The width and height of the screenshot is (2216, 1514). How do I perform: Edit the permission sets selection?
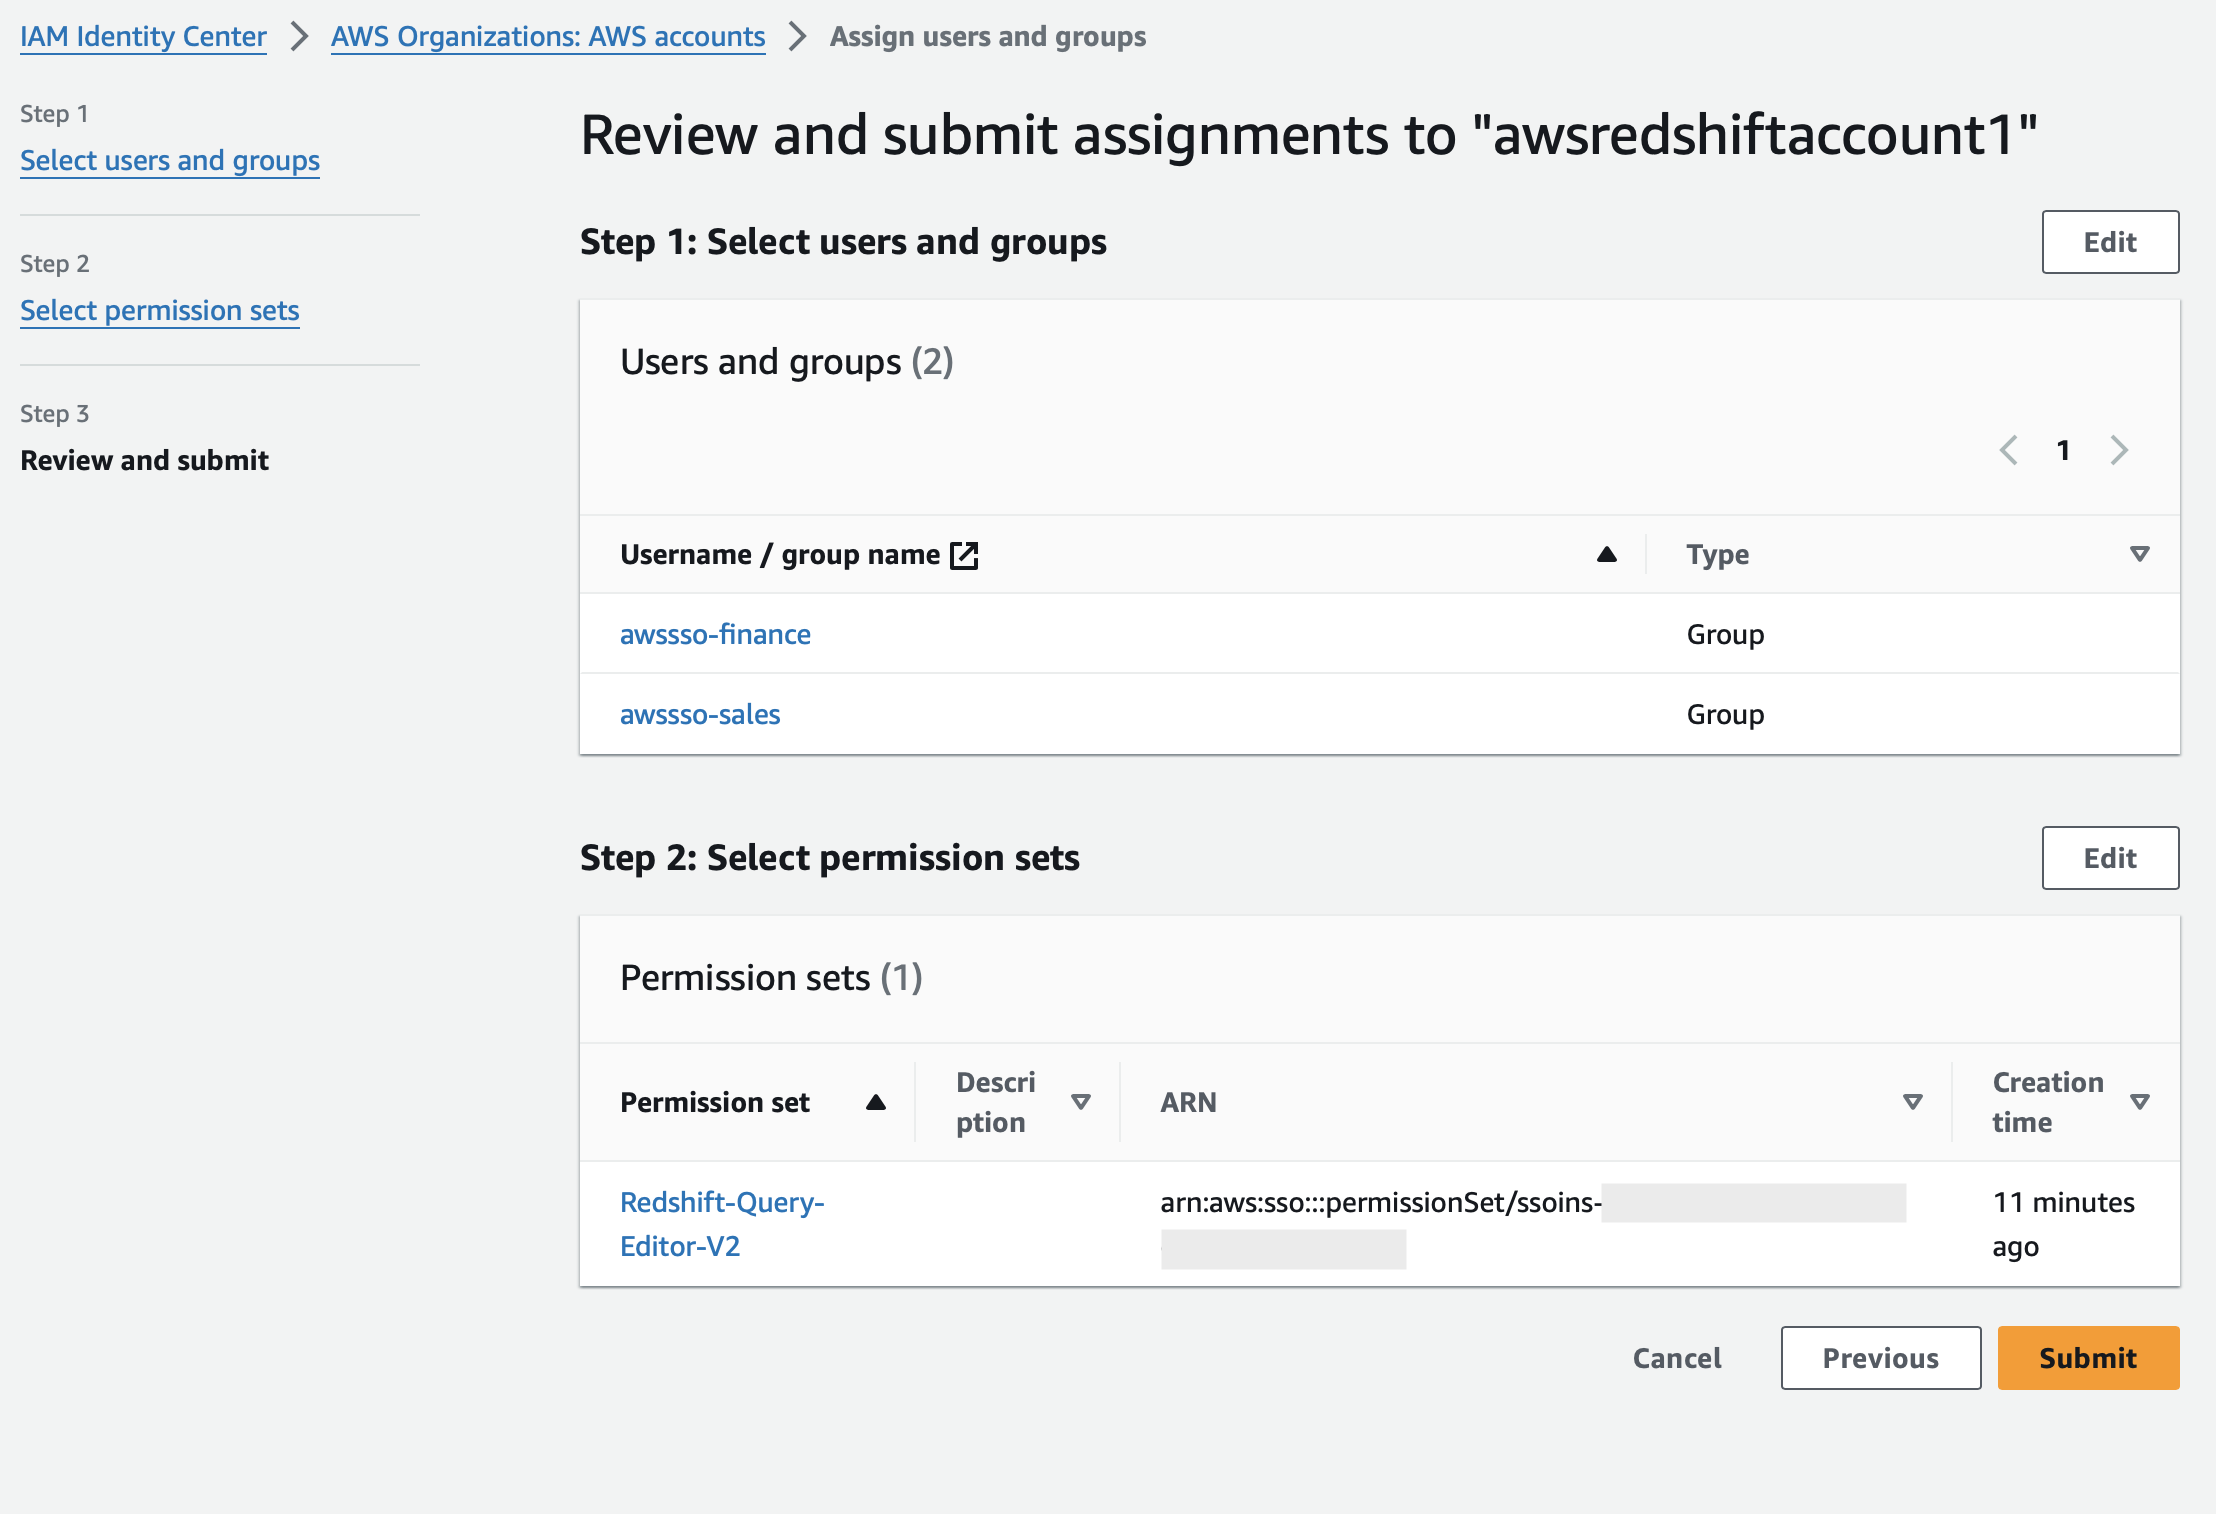(2110, 858)
